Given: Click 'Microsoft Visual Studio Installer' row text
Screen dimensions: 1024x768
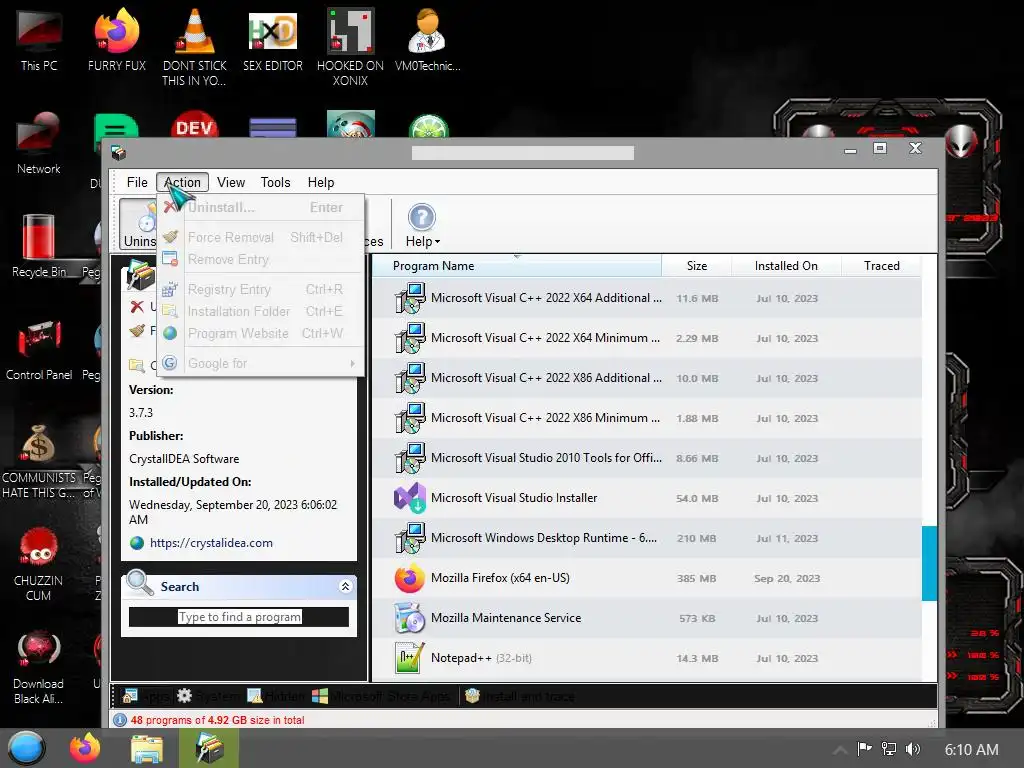Looking at the screenshot, I should tap(514, 498).
